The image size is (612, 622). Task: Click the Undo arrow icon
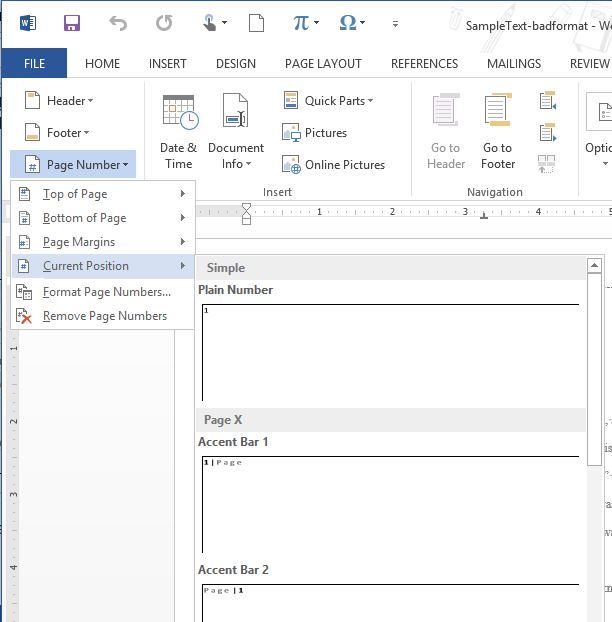pos(118,23)
